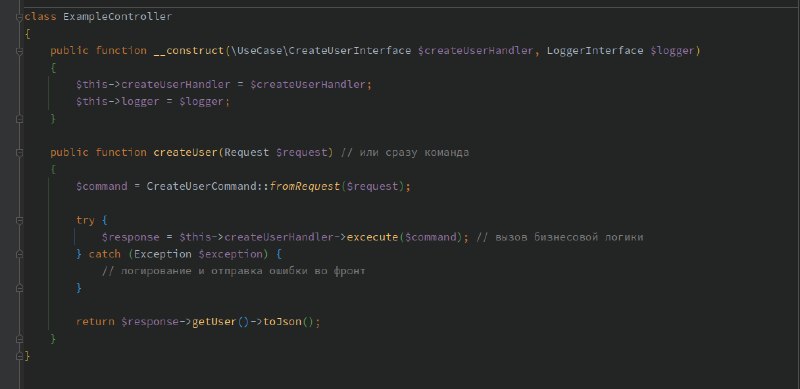The width and height of the screenshot is (800, 389).
Task: Collapse the try block fold marker
Action: 19,221
